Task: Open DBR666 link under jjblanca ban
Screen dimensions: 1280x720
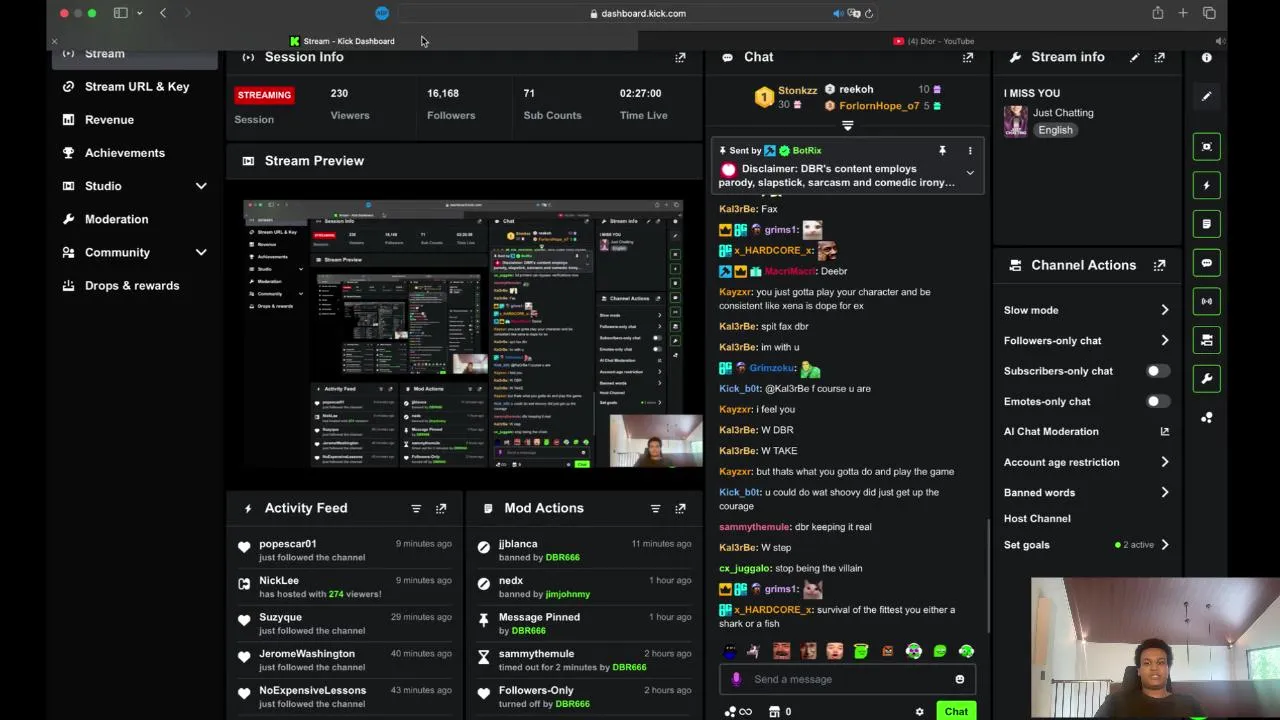Action: click(562, 558)
